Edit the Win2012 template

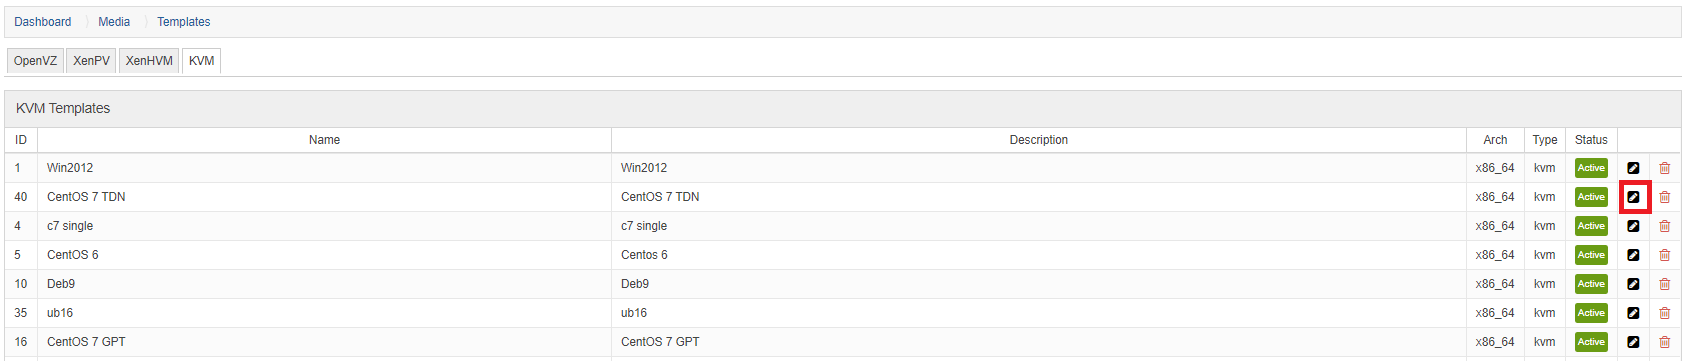pyautogui.click(x=1633, y=168)
